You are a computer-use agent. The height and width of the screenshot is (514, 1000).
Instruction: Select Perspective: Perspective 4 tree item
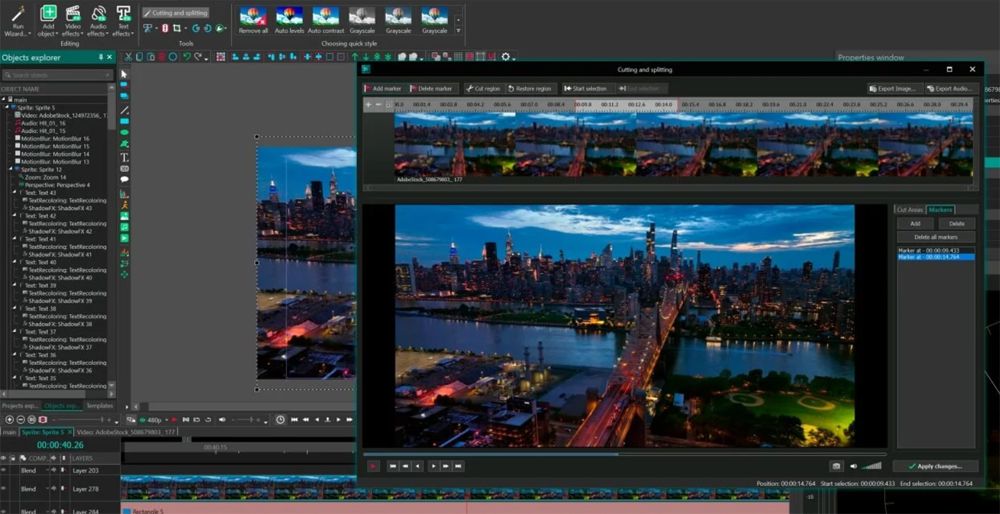(54, 185)
